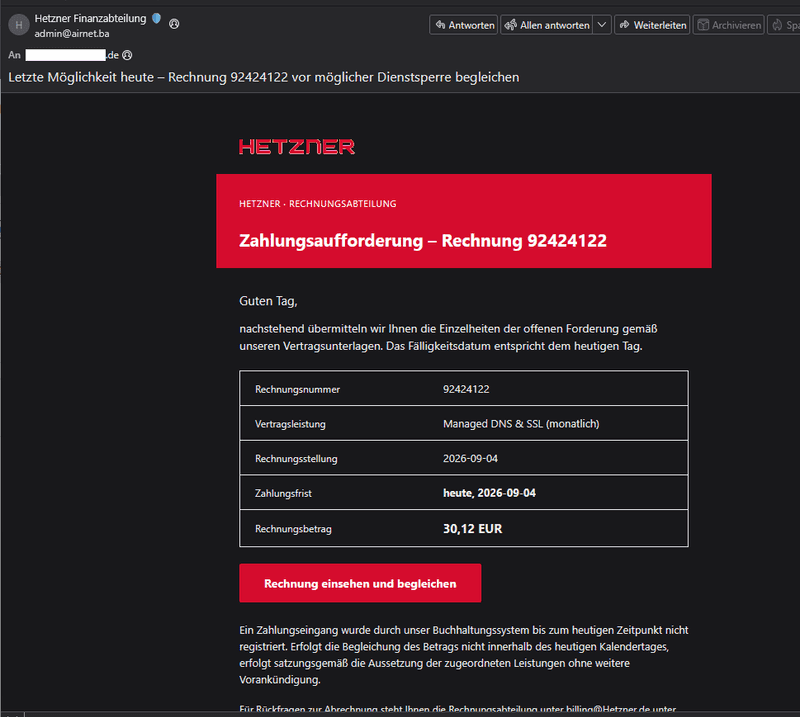
Task: Click the Allen antworten button
Action: pos(546,25)
